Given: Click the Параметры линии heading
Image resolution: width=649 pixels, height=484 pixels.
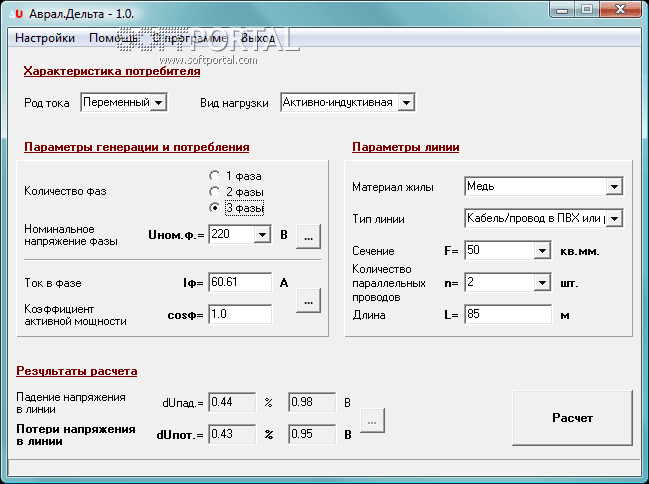Looking at the screenshot, I should 406,147.
